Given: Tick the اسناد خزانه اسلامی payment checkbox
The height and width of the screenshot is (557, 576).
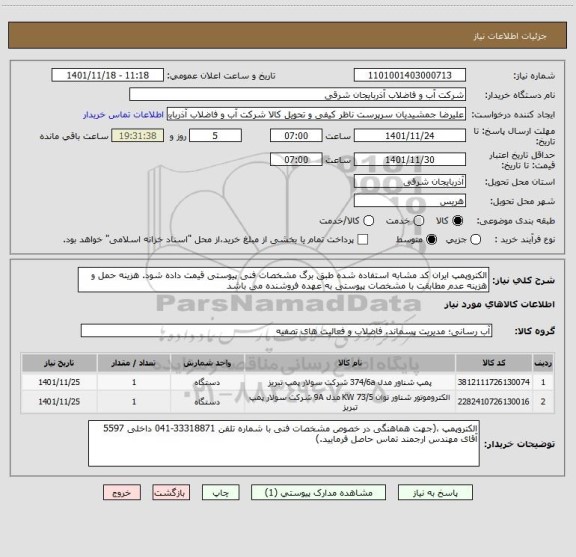Looking at the screenshot, I should pyautogui.click(x=363, y=240).
